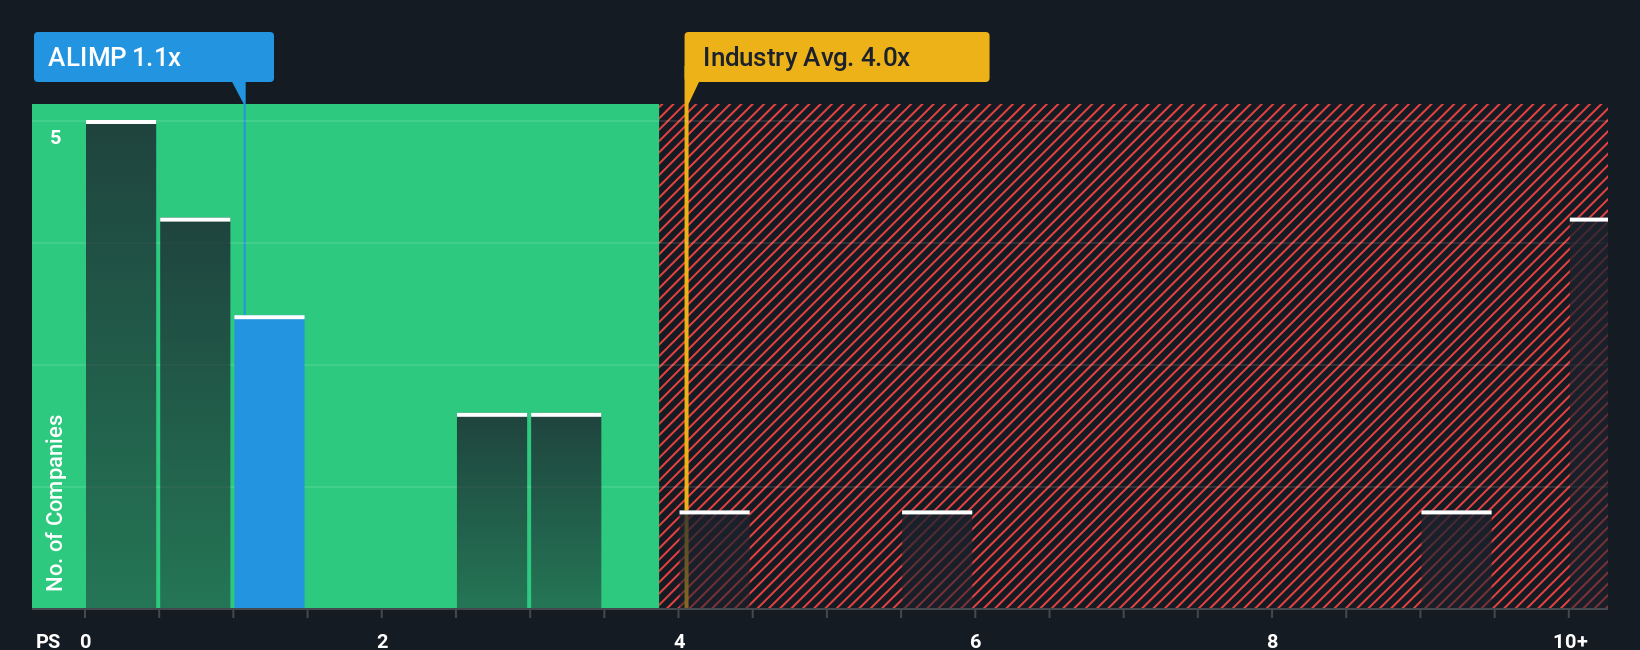
Task: Select the blue highlighted ALIMP histogram bar
Action: pyautogui.click(x=269, y=462)
